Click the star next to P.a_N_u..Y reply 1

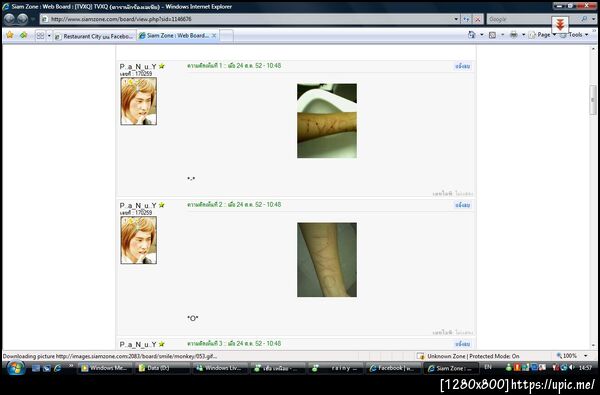(x=161, y=66)
